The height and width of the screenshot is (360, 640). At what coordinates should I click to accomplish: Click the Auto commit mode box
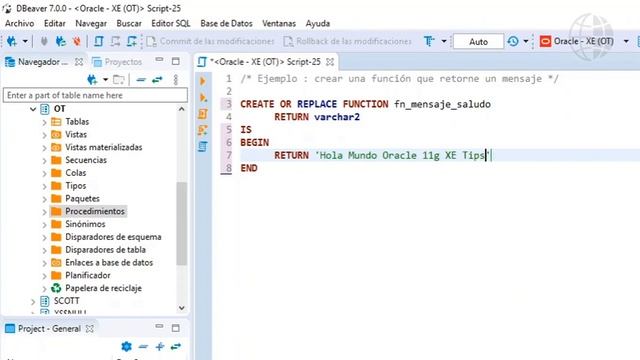point(478,42)
